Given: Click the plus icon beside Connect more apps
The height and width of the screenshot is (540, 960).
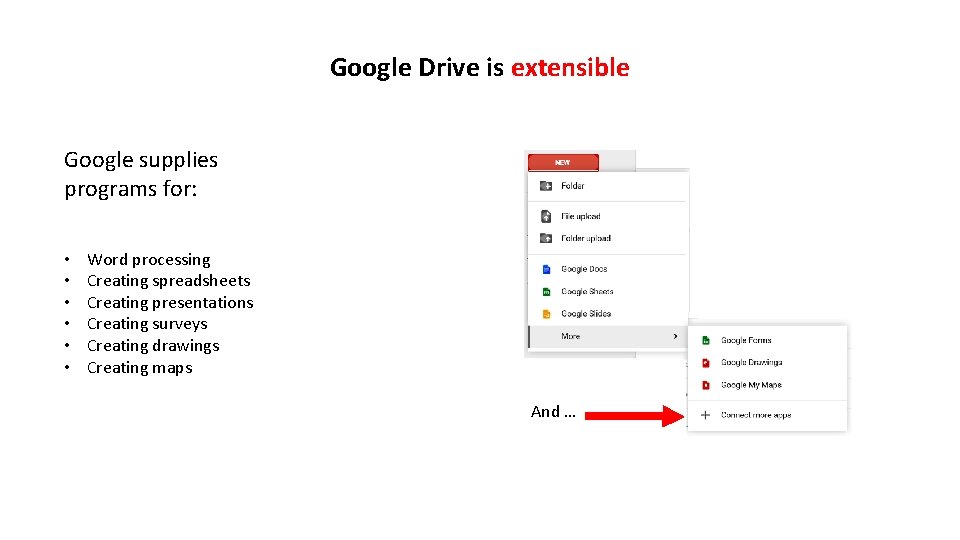Looking at the screenshot, I should (705, 415).
